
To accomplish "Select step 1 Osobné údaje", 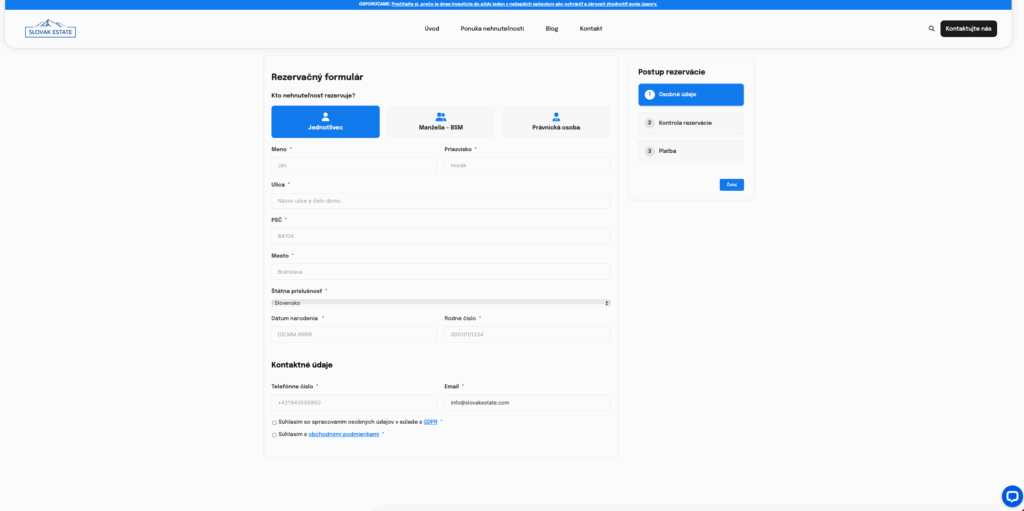I will [690, 95].
